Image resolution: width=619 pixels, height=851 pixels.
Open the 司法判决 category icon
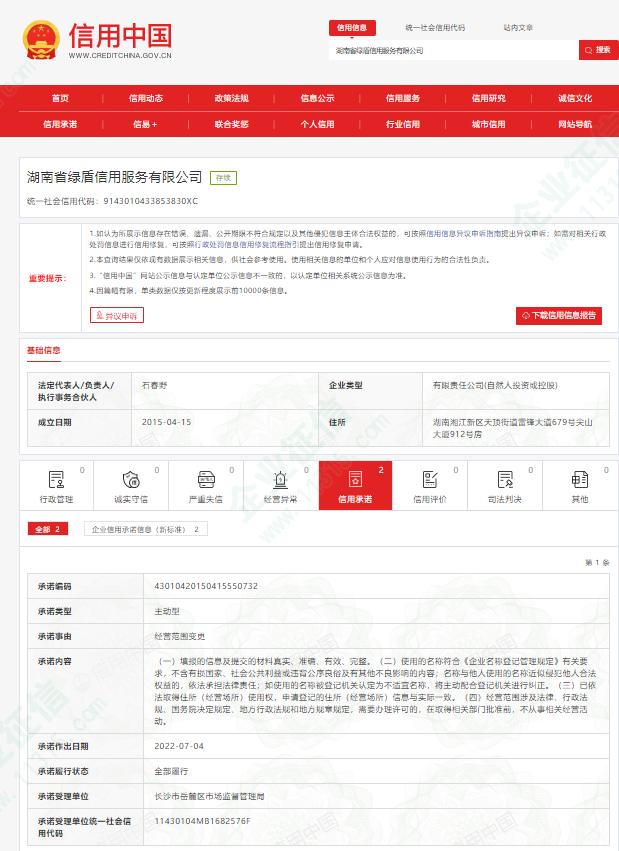pyautogui.click(x=505, y=480)
